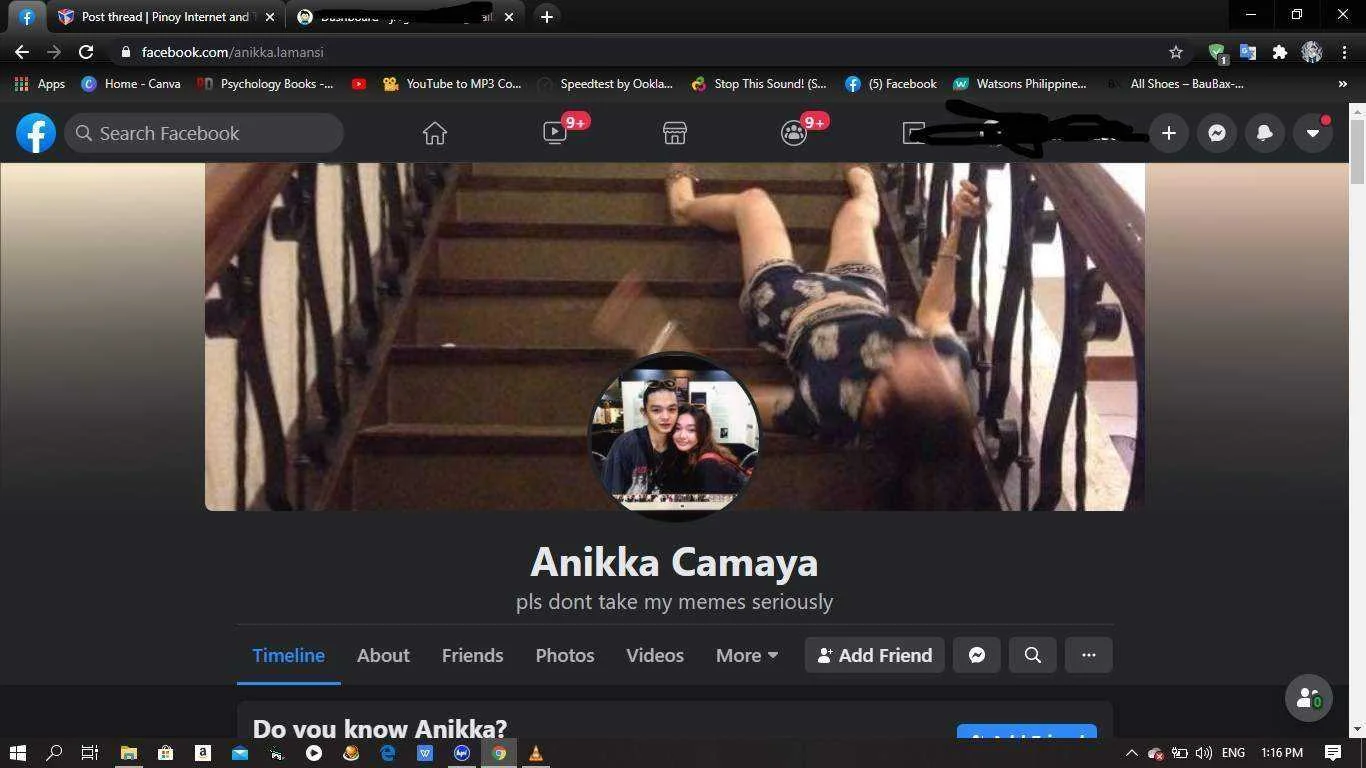This screenshot has width=1366, height=768.
Task: Open the Marketplace storefront icon
Action: [x=675, y=133]
